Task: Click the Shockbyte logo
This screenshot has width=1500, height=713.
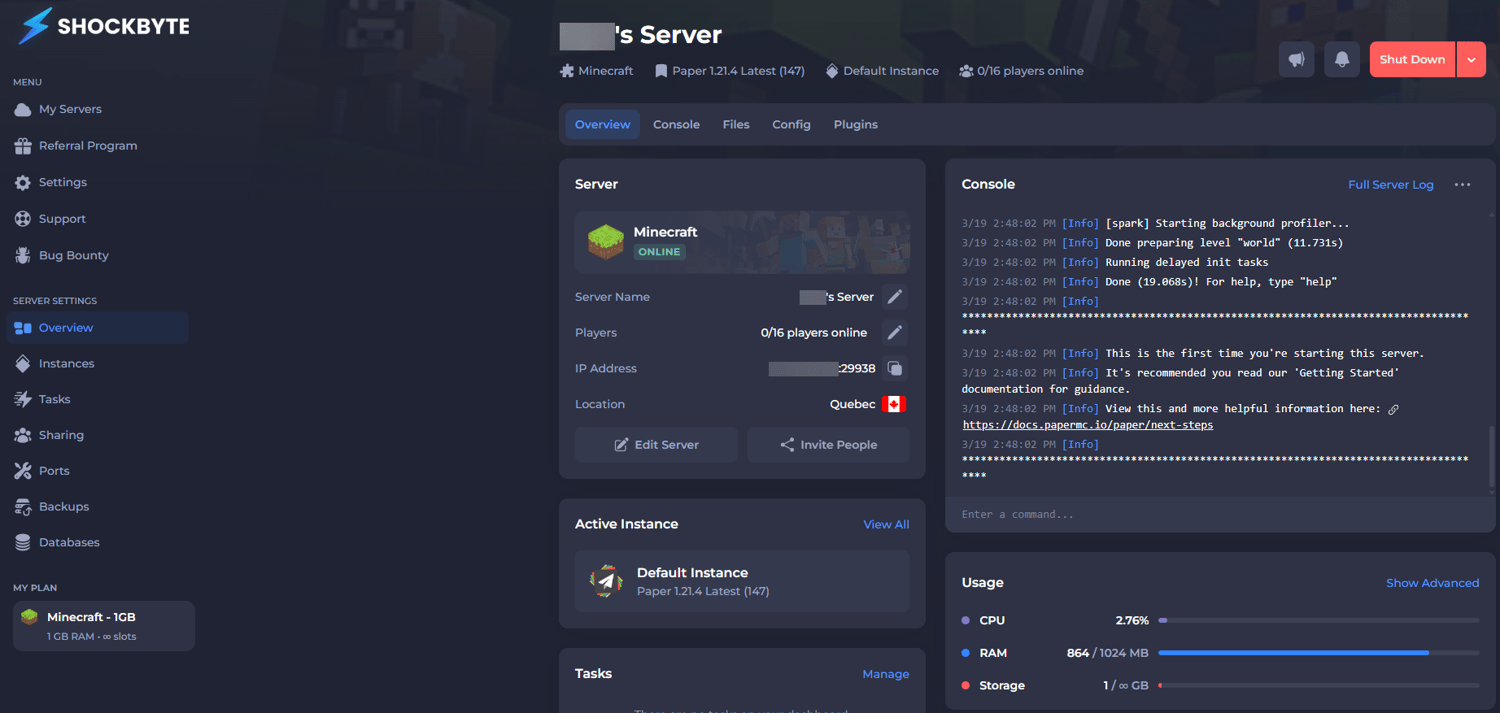Action: pos(104,27)
